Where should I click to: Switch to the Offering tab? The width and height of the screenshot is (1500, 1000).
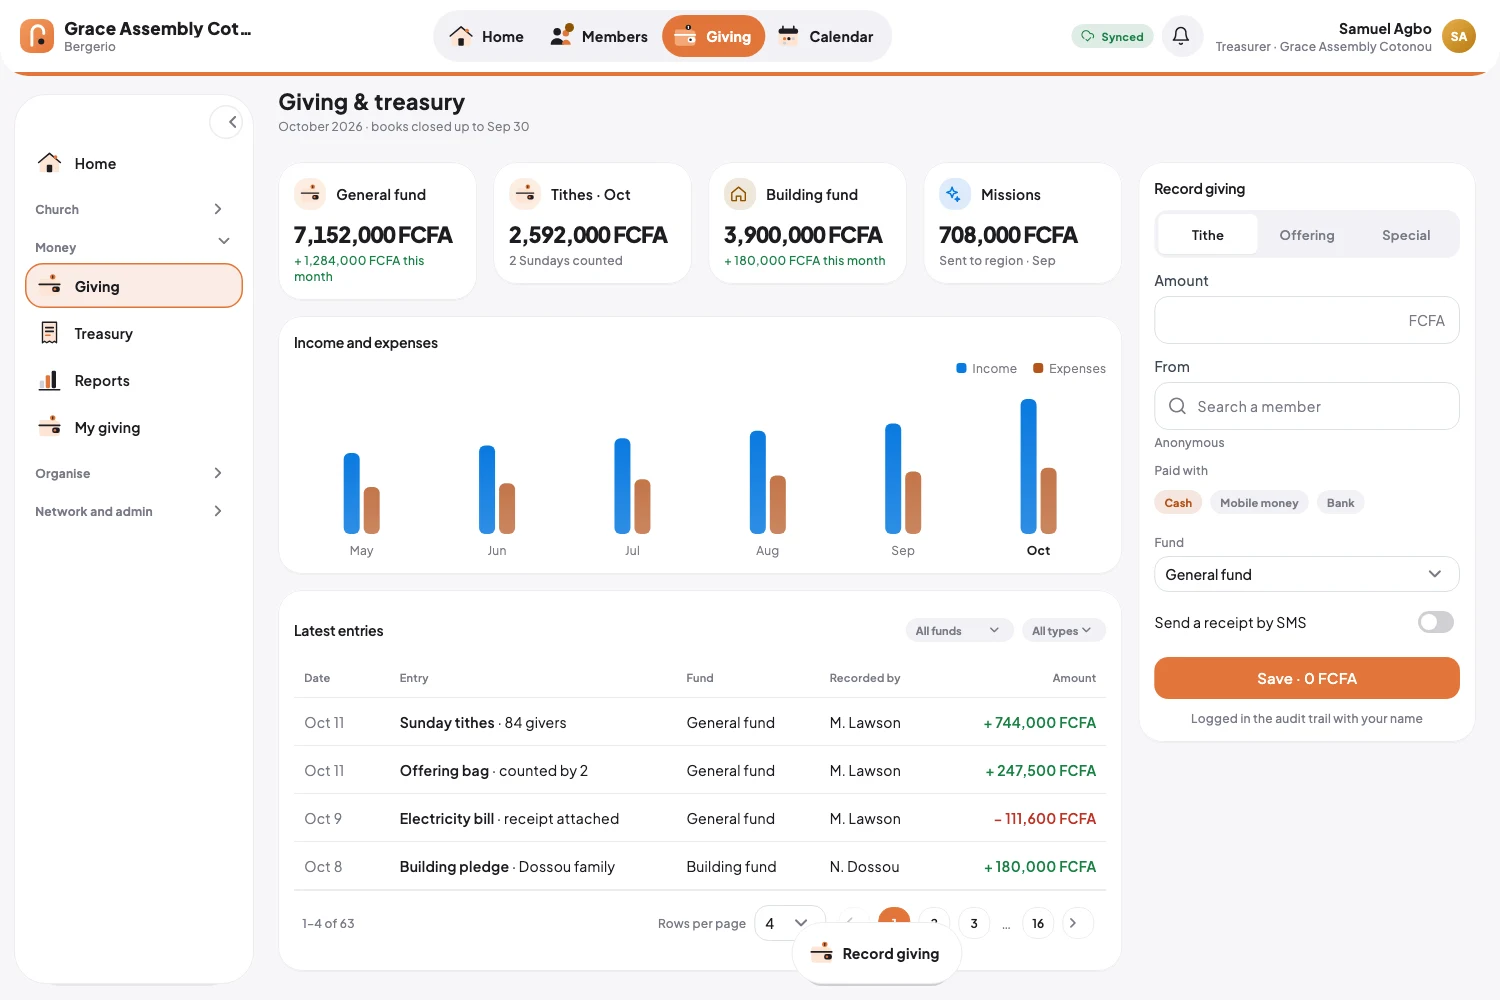tap(1306, 235)
